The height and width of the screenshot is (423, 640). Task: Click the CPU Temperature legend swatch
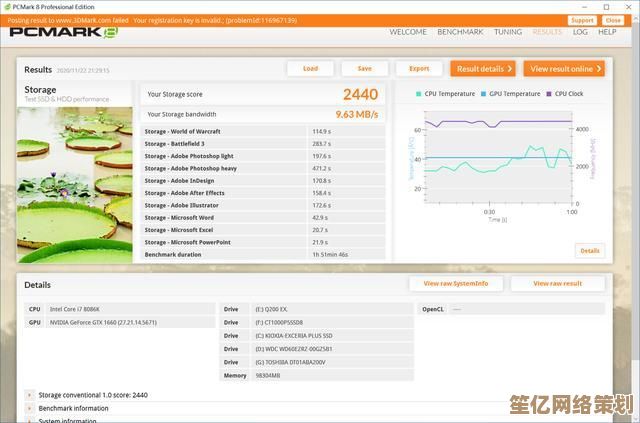coord(418,94)
